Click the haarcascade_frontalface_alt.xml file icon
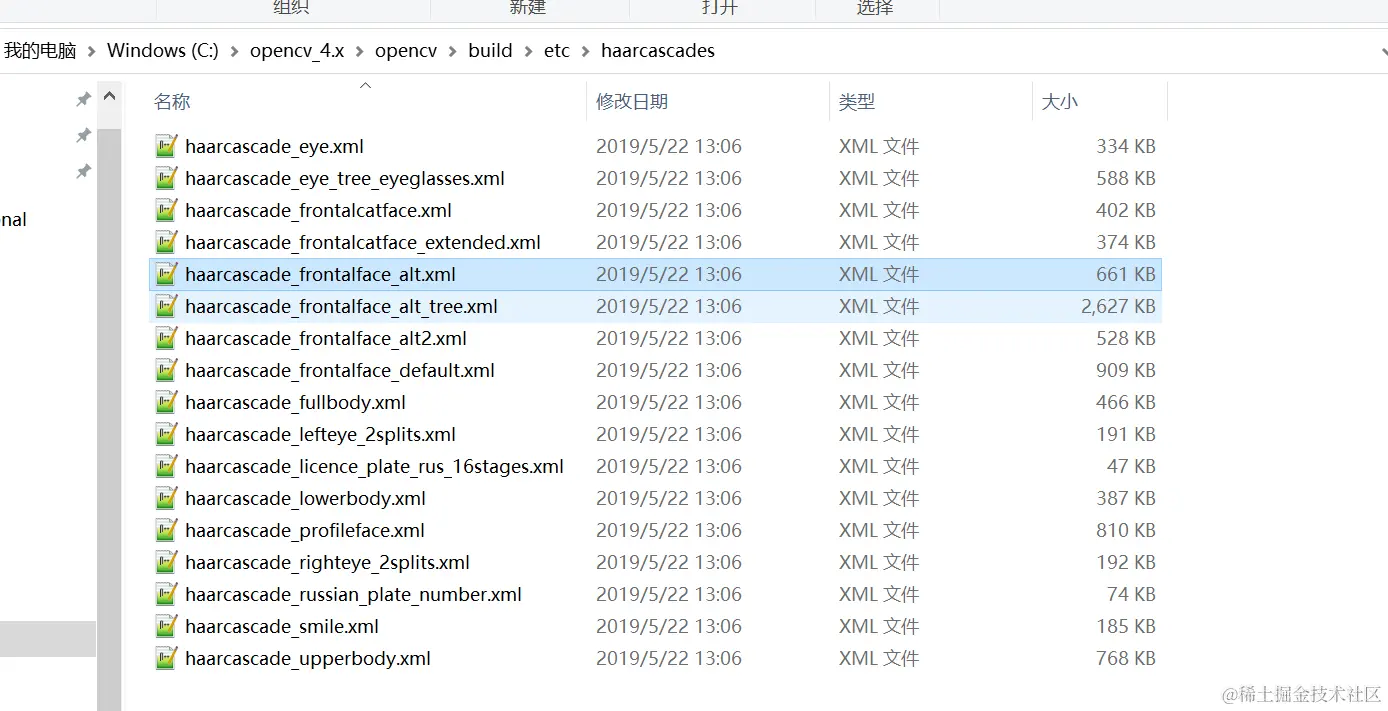 click(167, 274)
